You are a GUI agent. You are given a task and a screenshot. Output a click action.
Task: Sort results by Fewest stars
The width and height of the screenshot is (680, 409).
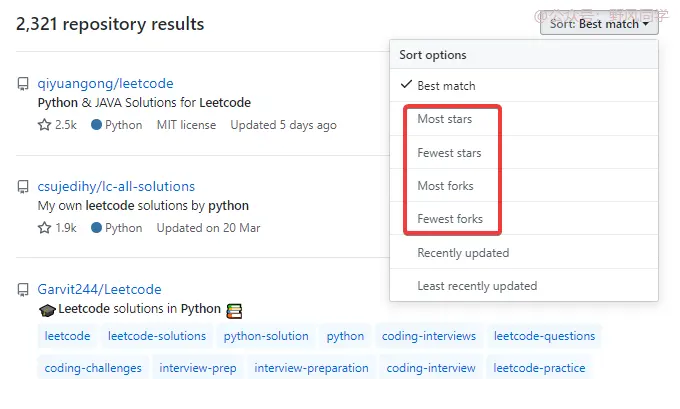[x=449, y=153]
